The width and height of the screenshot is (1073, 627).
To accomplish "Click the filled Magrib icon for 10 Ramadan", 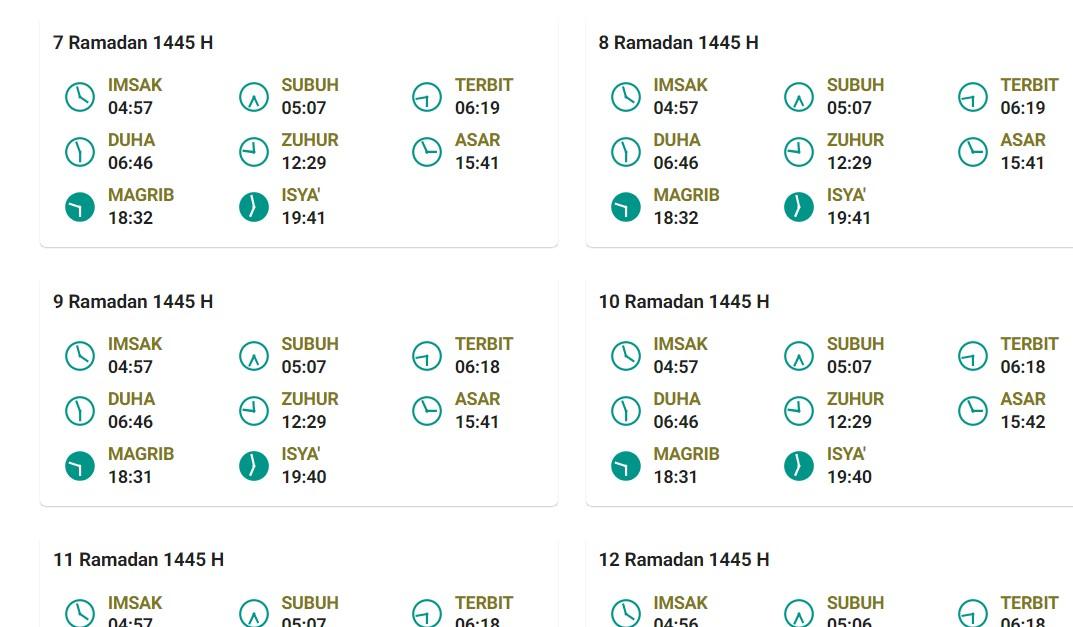I will pos(626,466).
